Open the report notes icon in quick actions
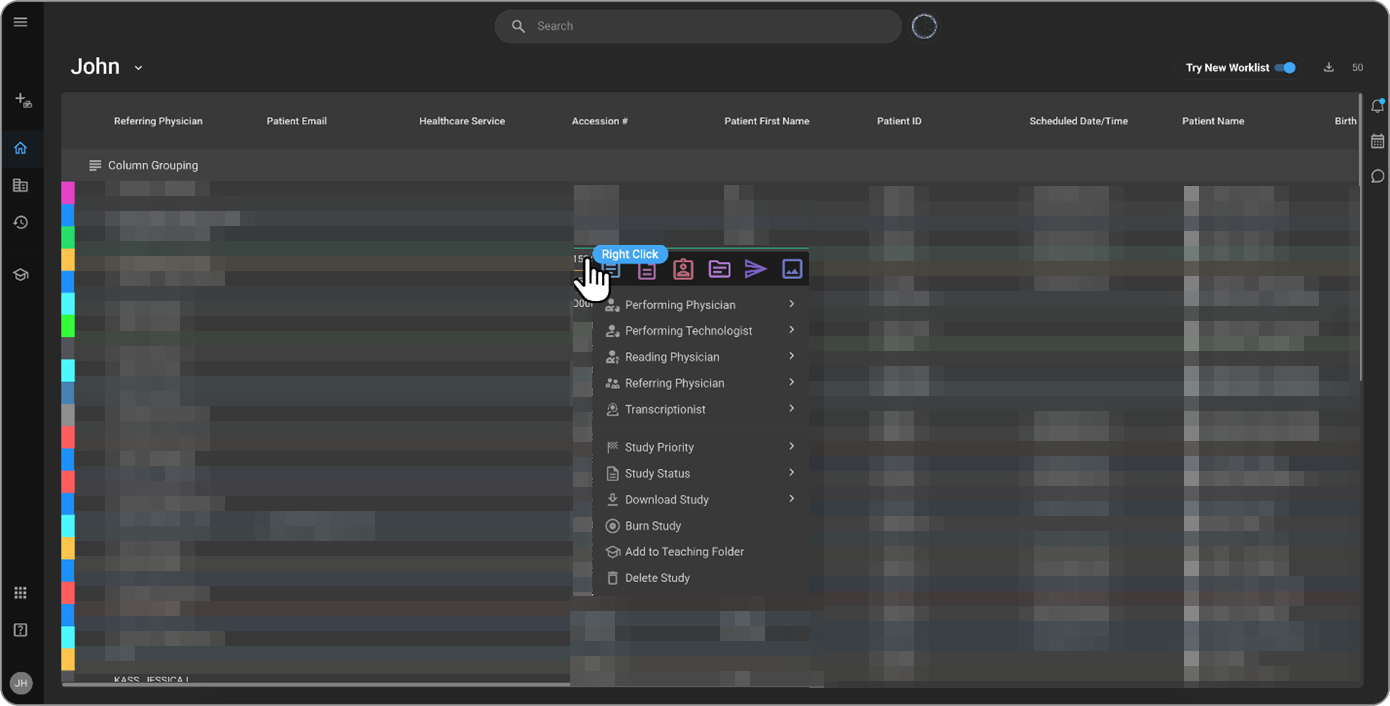This screenshot has height=706, width=1390. tap(646, 269)
